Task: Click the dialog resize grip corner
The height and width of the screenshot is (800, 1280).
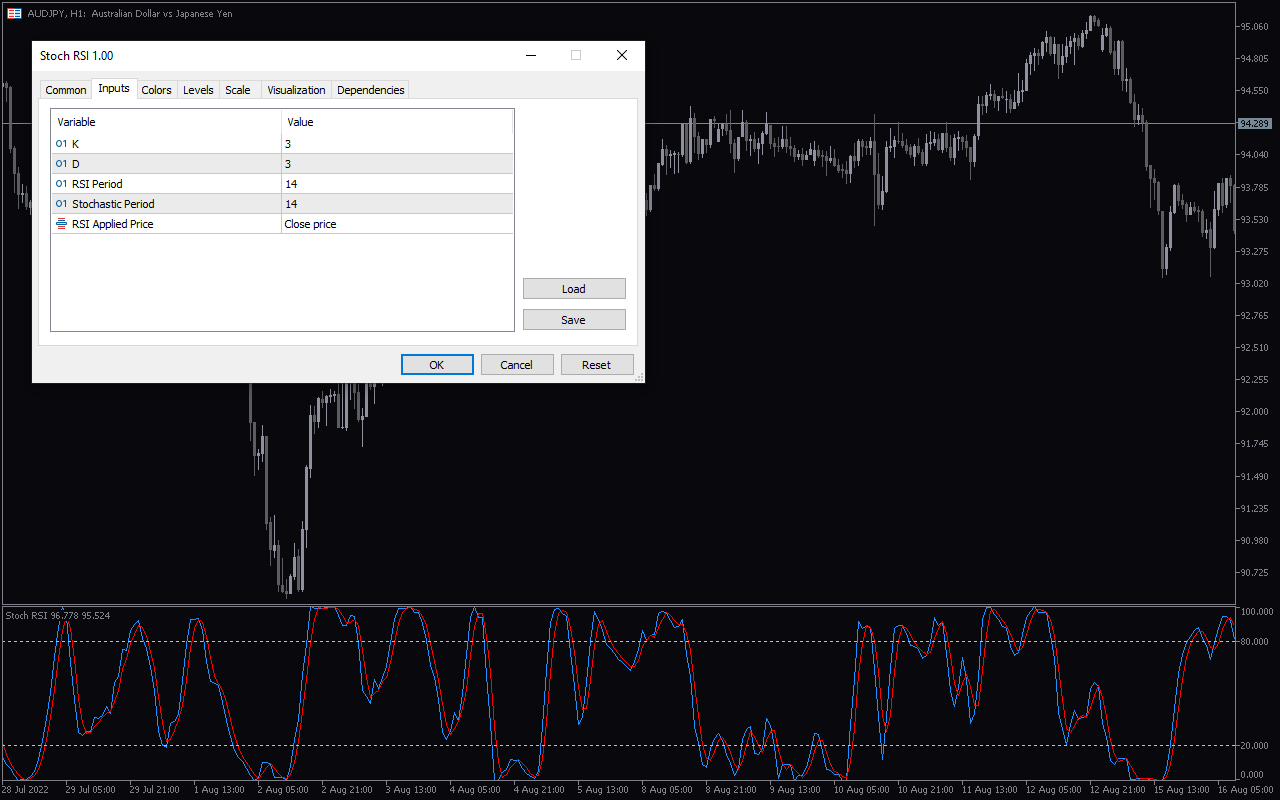Action: [639, 377]
